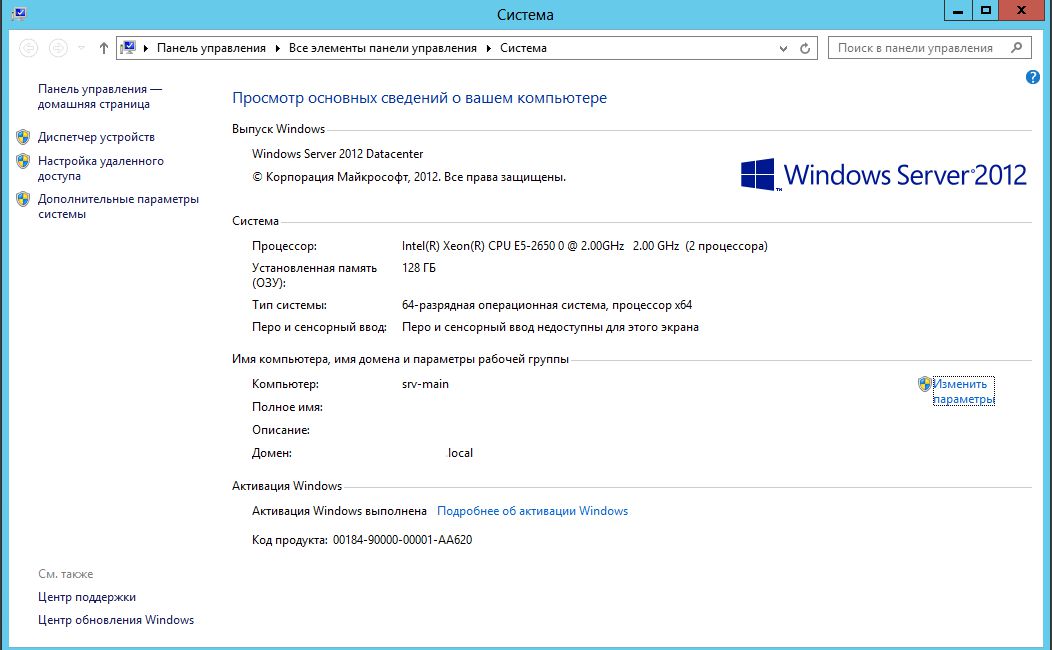Open Подробнее об активации Windows link

pyautogui.click(x=533, y=511)
